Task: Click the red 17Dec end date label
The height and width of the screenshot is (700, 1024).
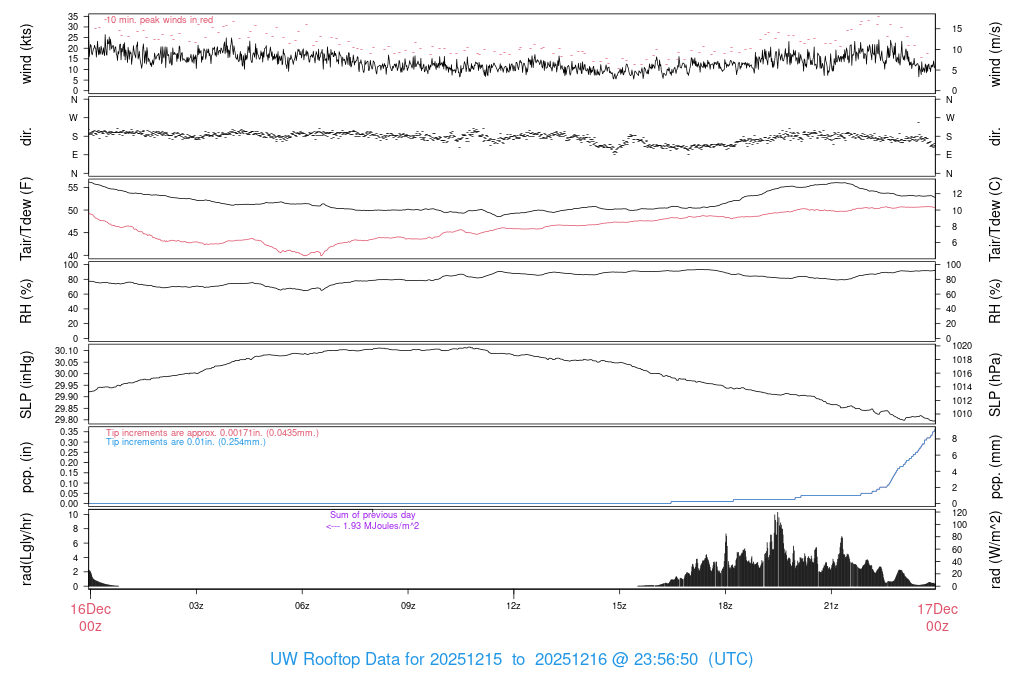Action: point(936,609)
